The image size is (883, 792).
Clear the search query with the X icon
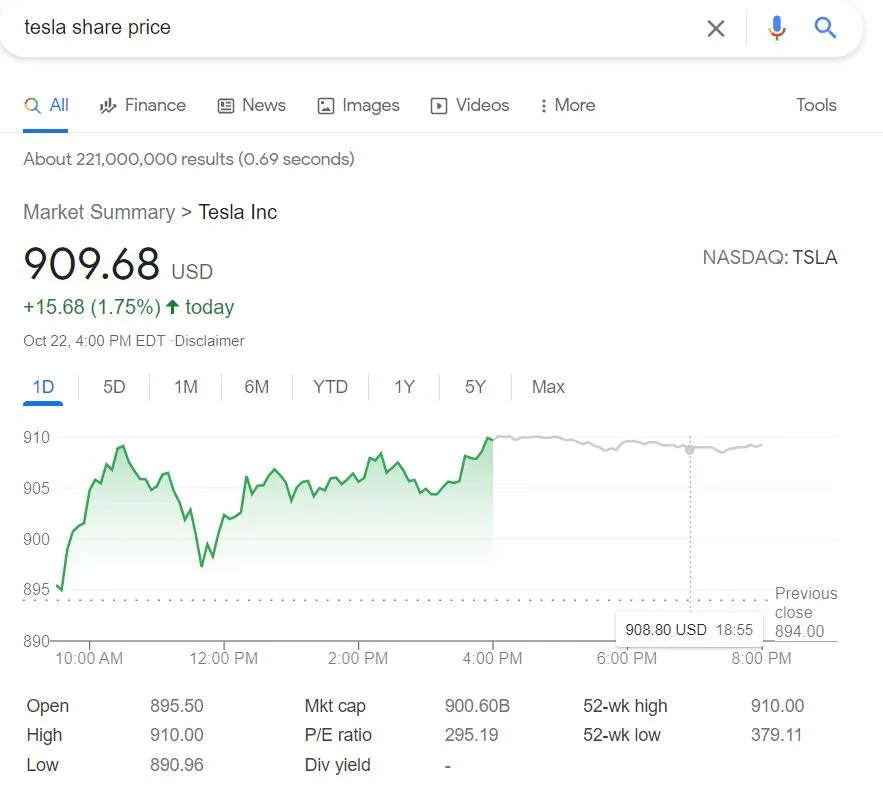pyautogui.click(x=715, y=28)
